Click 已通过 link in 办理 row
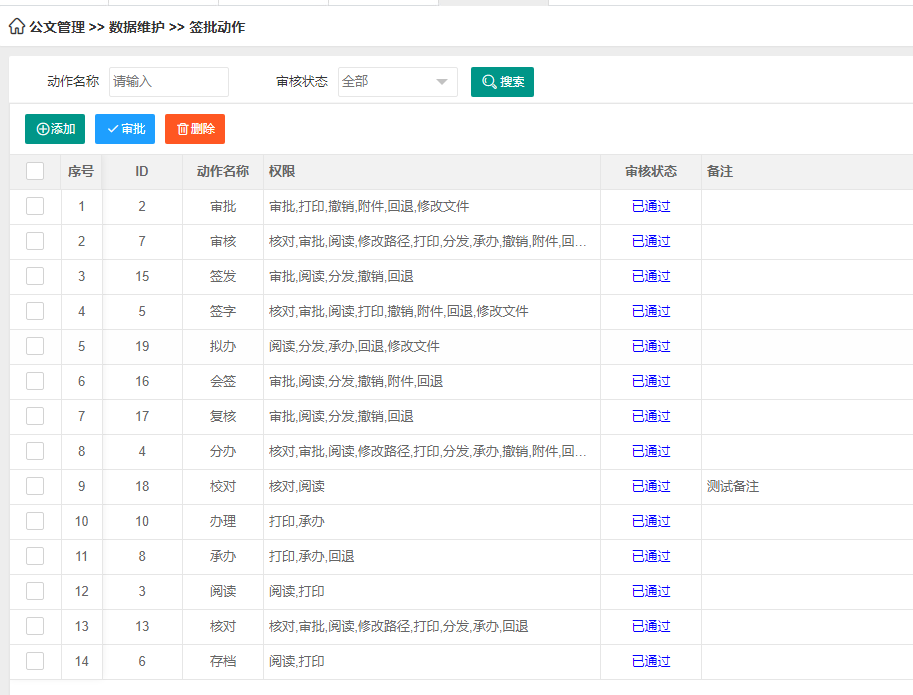Image resolution: width=913 pixels, height=695 pixels. click(x=651, y=521)
